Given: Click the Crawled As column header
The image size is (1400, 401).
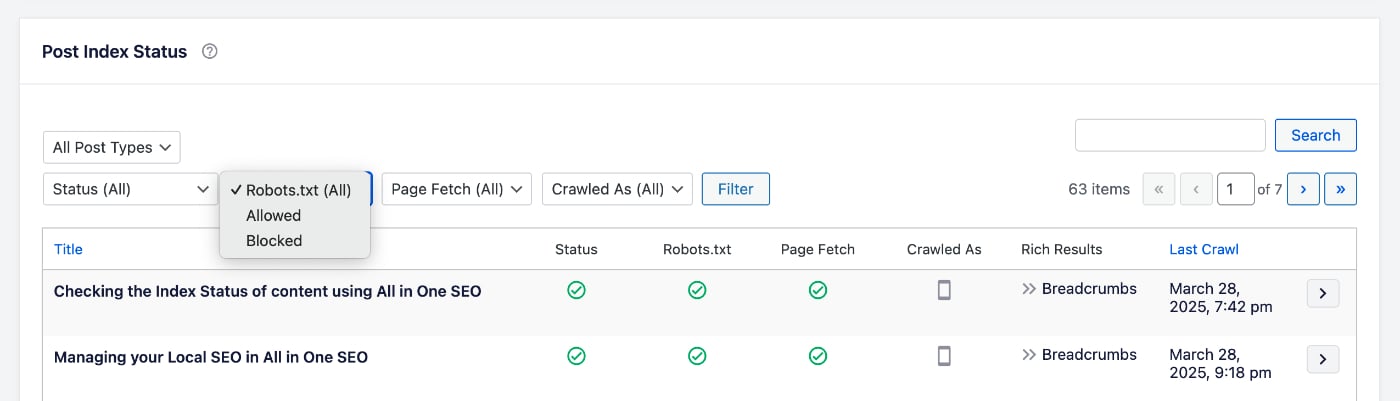Looking at the screenshot, I should coord(944,249).
